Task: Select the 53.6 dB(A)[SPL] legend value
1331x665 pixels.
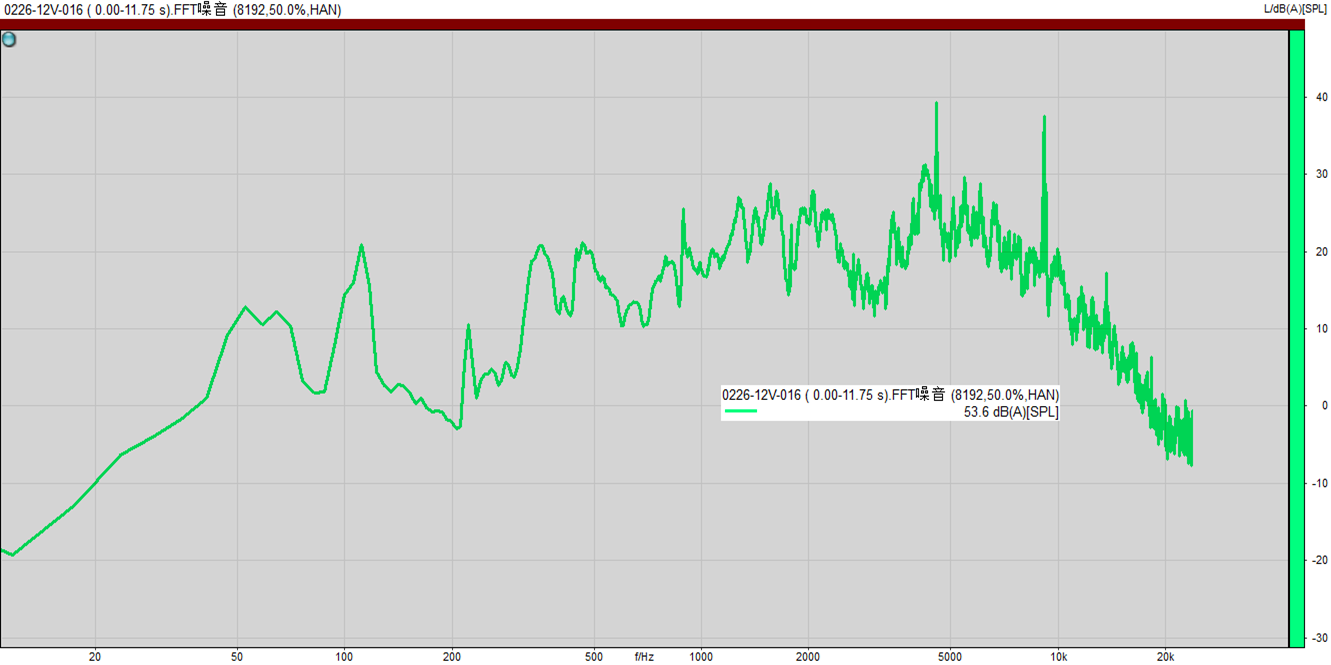Action: click(x=1010, y=412)
